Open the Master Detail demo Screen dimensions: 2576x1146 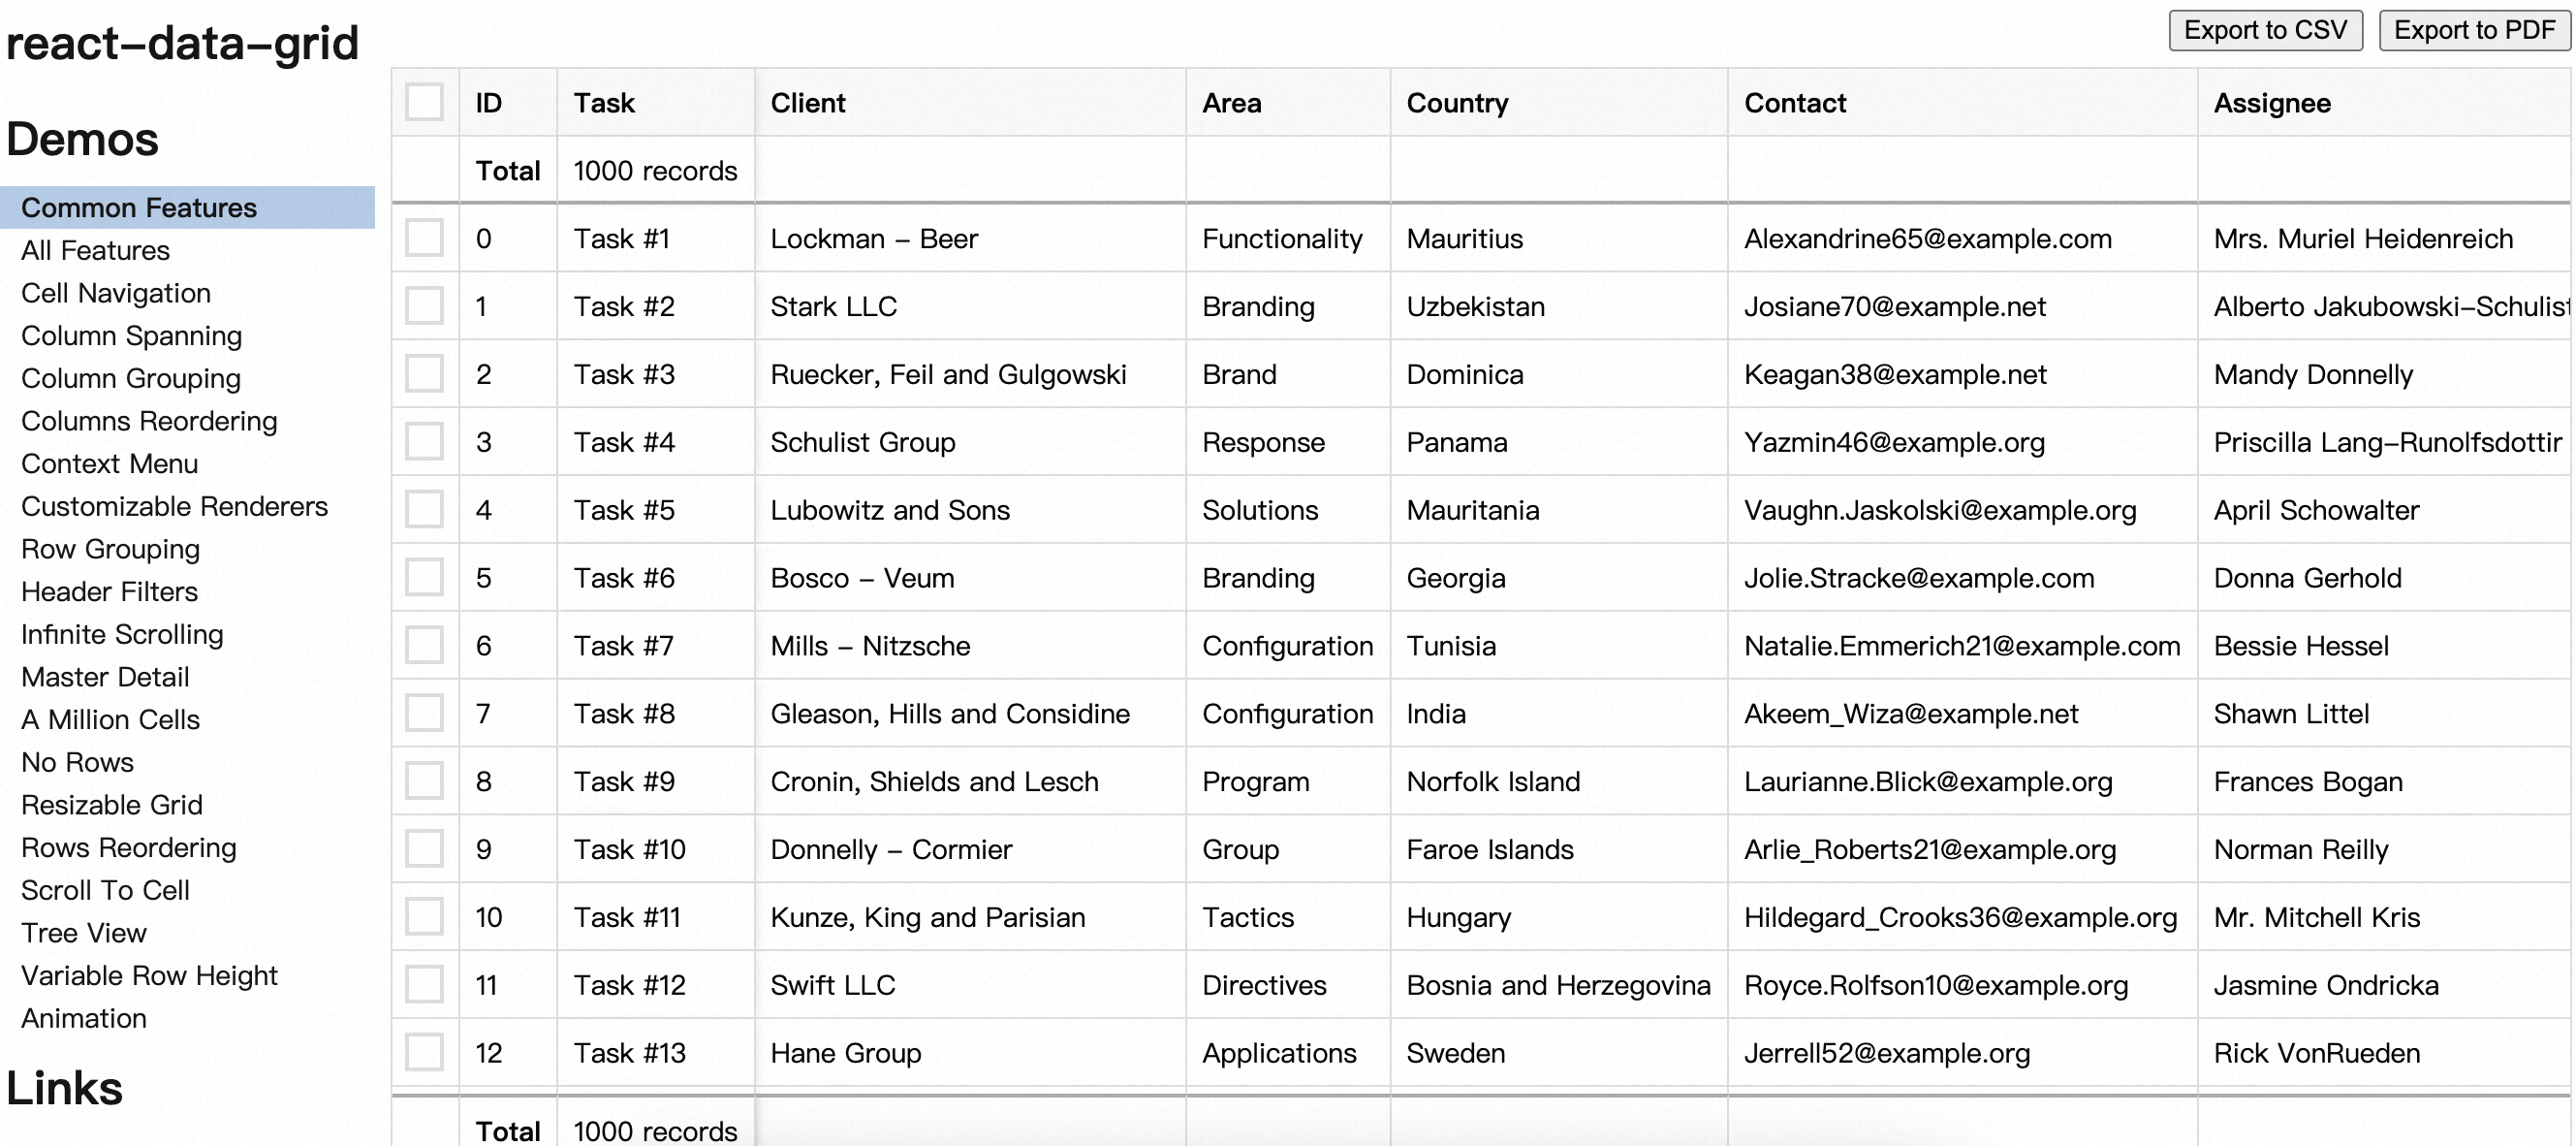pyautogui.click(x=105, y=677)
